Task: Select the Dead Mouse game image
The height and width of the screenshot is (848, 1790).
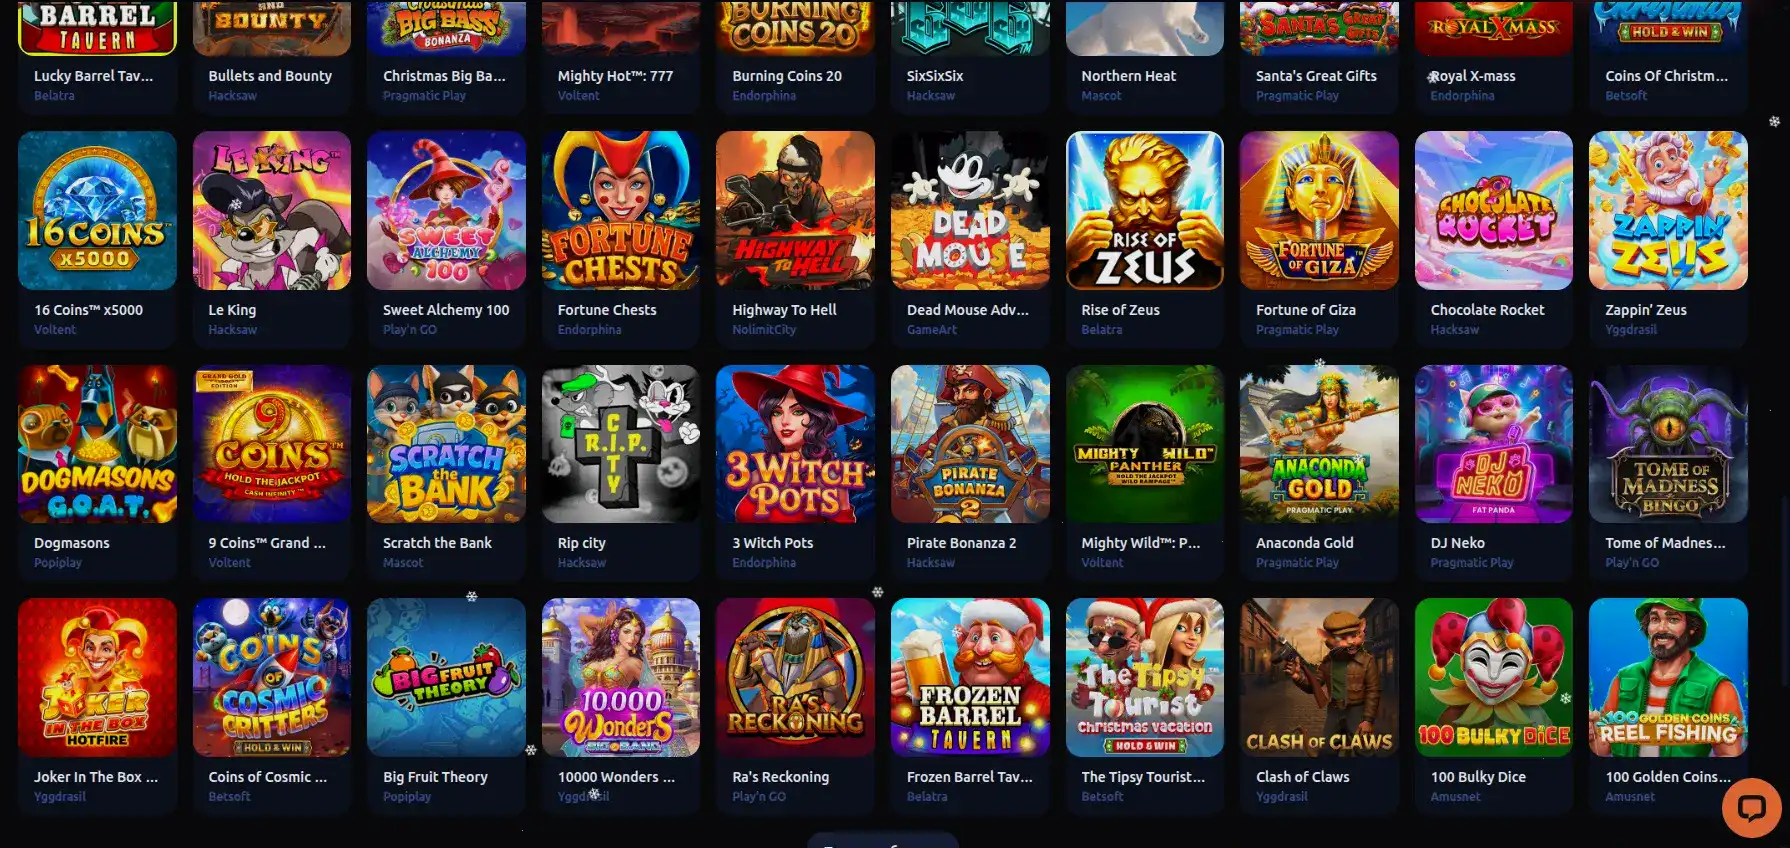Action: point(970,211)
